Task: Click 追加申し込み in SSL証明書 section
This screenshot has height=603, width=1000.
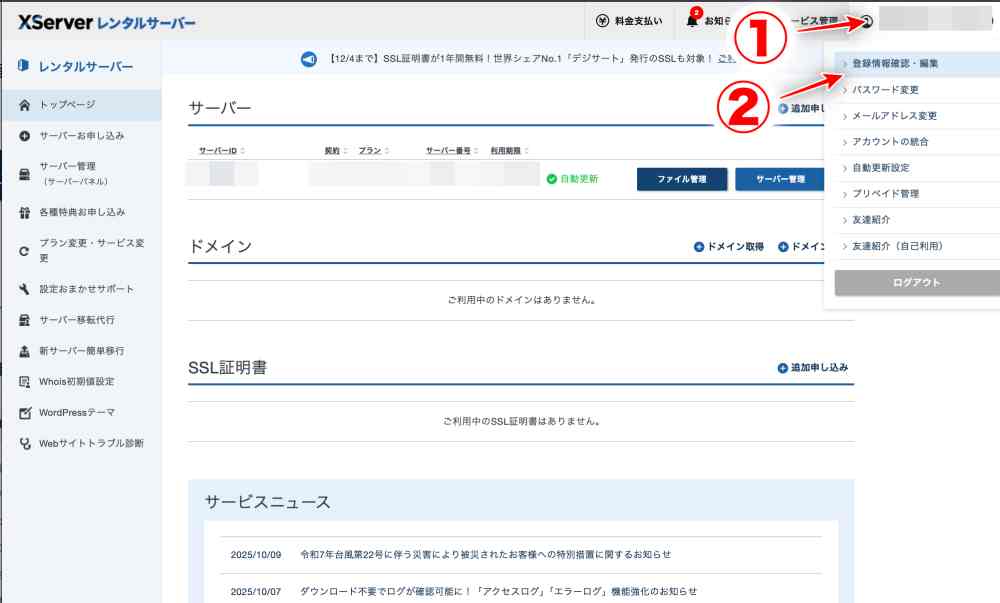Action: [x=813, y=368]
